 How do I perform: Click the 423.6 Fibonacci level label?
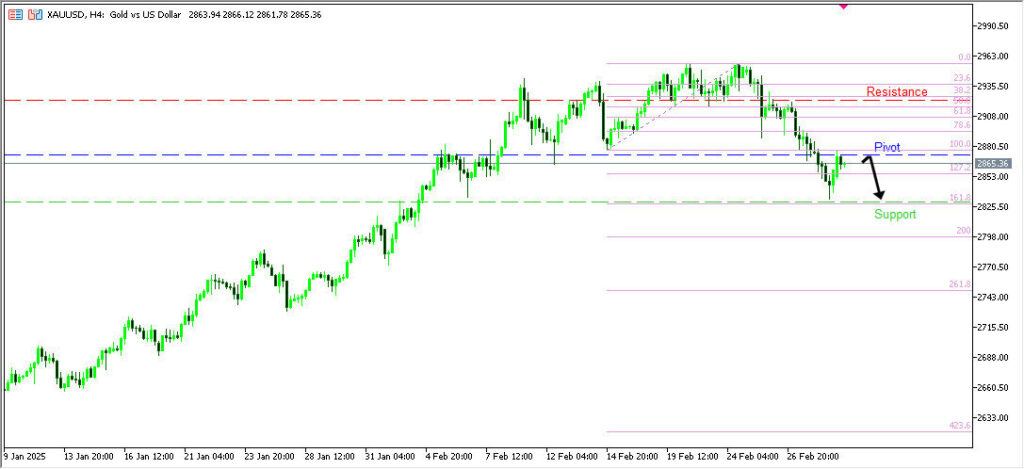[x=959, y=426]
